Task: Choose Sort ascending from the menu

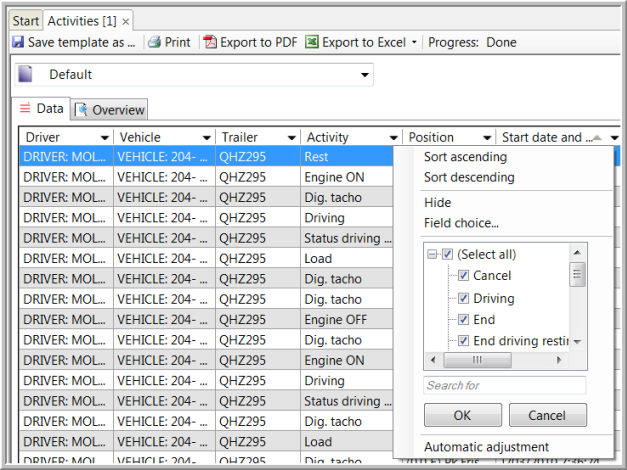Action: click(465, 157)
